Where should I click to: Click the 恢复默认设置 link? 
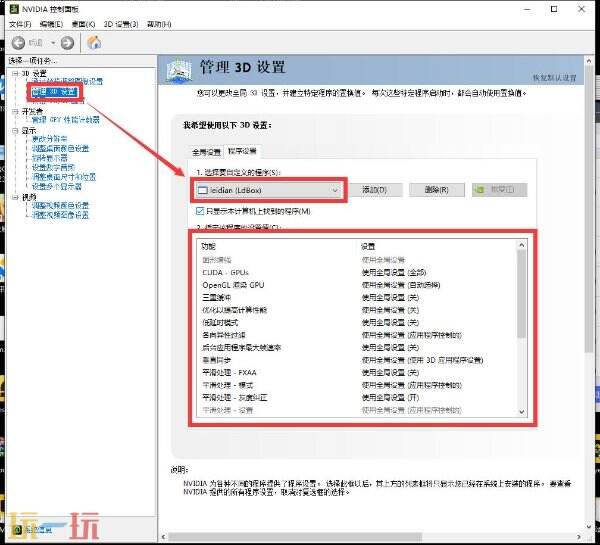554,78
